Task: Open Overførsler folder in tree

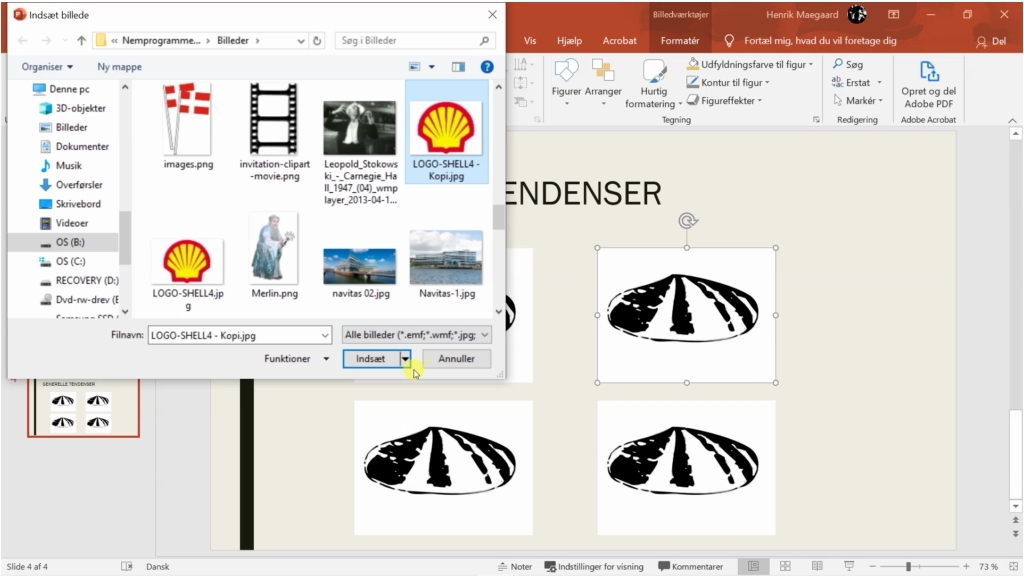Action: point(71,185)
